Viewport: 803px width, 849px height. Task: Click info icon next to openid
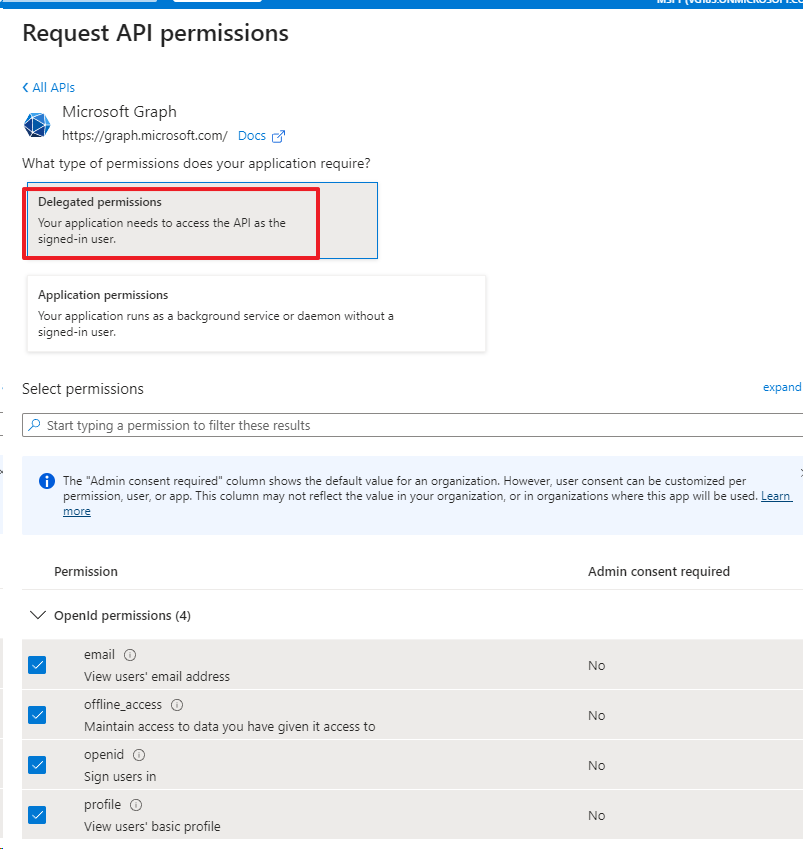(139, 755)
